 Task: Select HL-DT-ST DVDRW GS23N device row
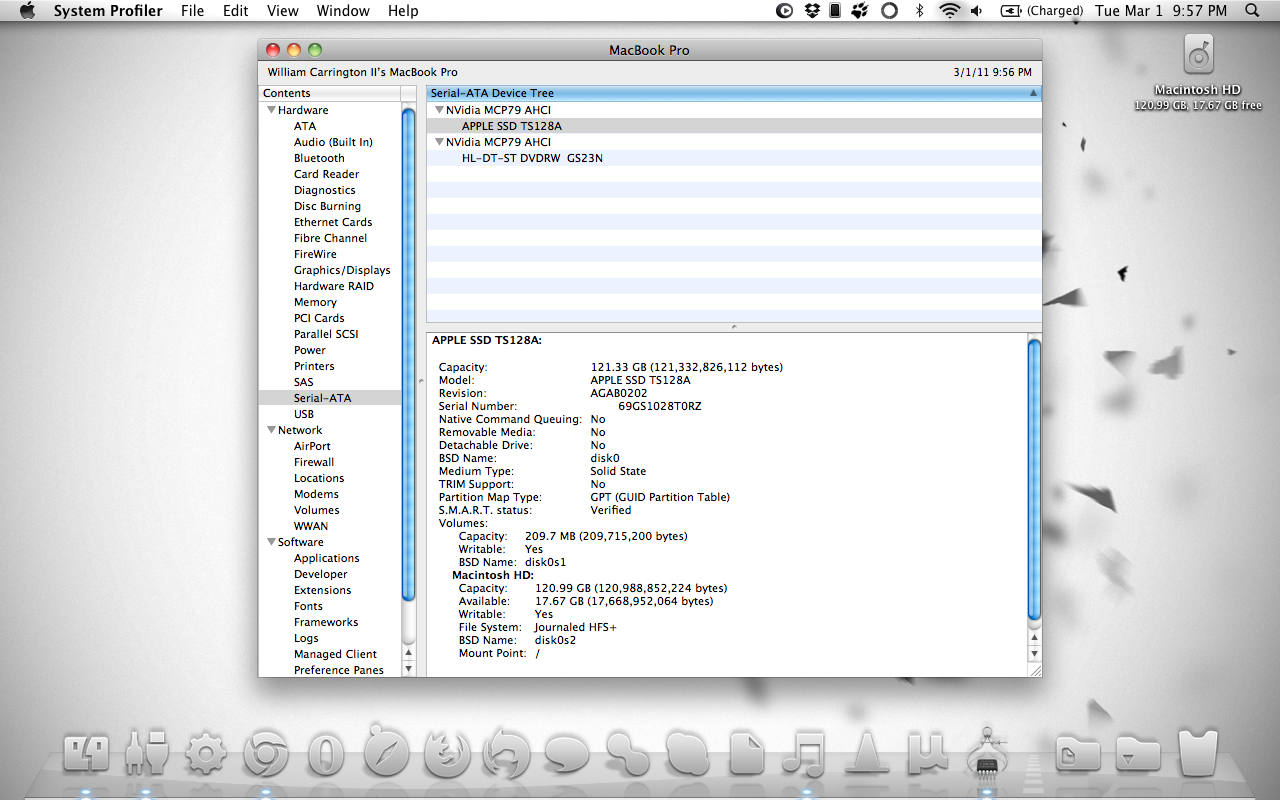pyautogui.click(x=734, y=158)
